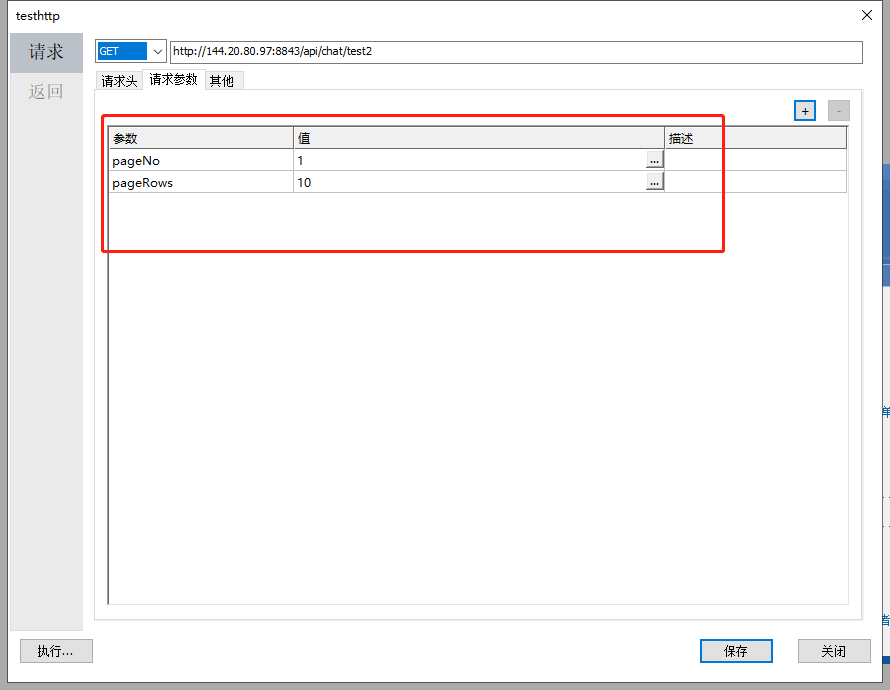Select the pageNo parameter name cell
The image size is (890, 690).
(200, 160)
